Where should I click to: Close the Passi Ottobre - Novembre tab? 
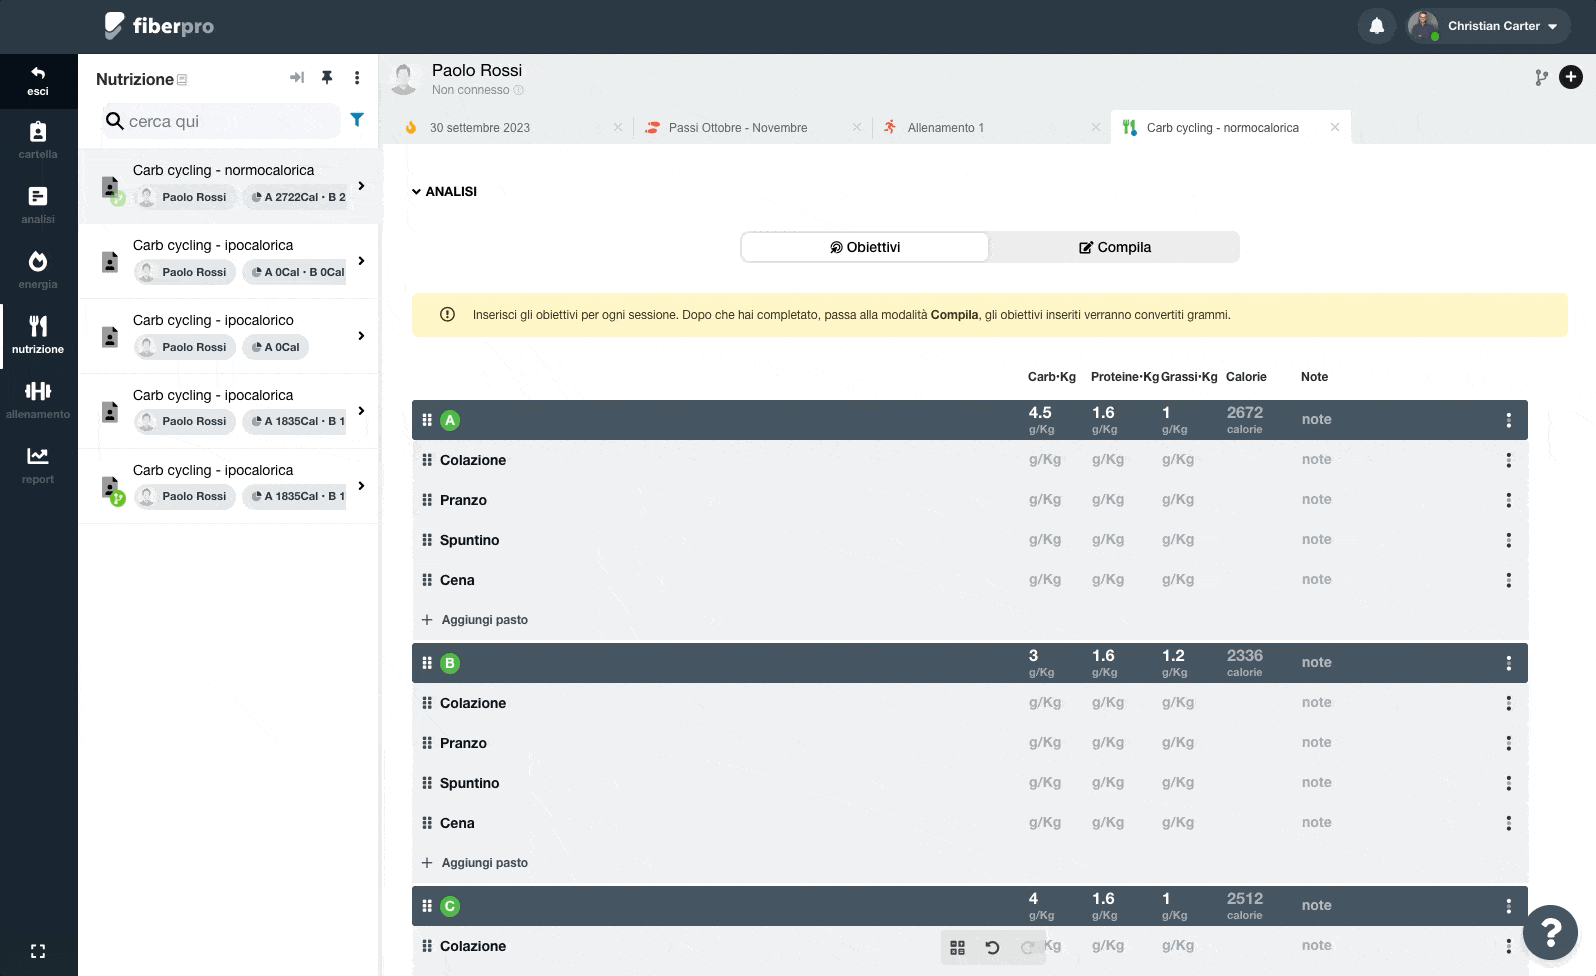coord(857,127)
